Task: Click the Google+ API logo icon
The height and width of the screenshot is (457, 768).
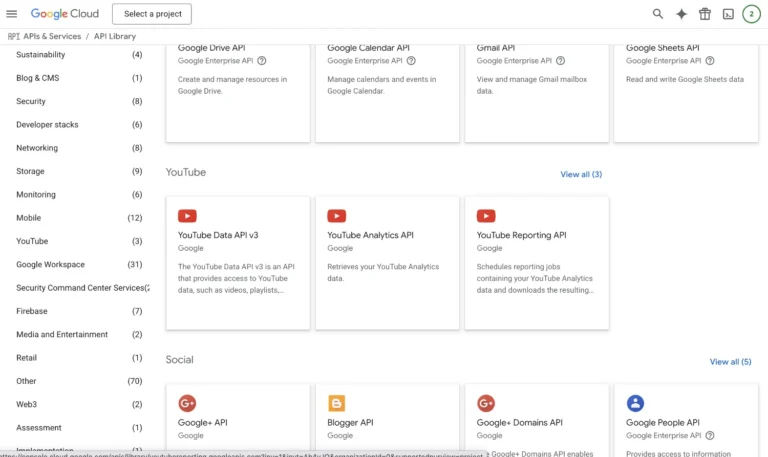Action: click(x=187, y=403)
